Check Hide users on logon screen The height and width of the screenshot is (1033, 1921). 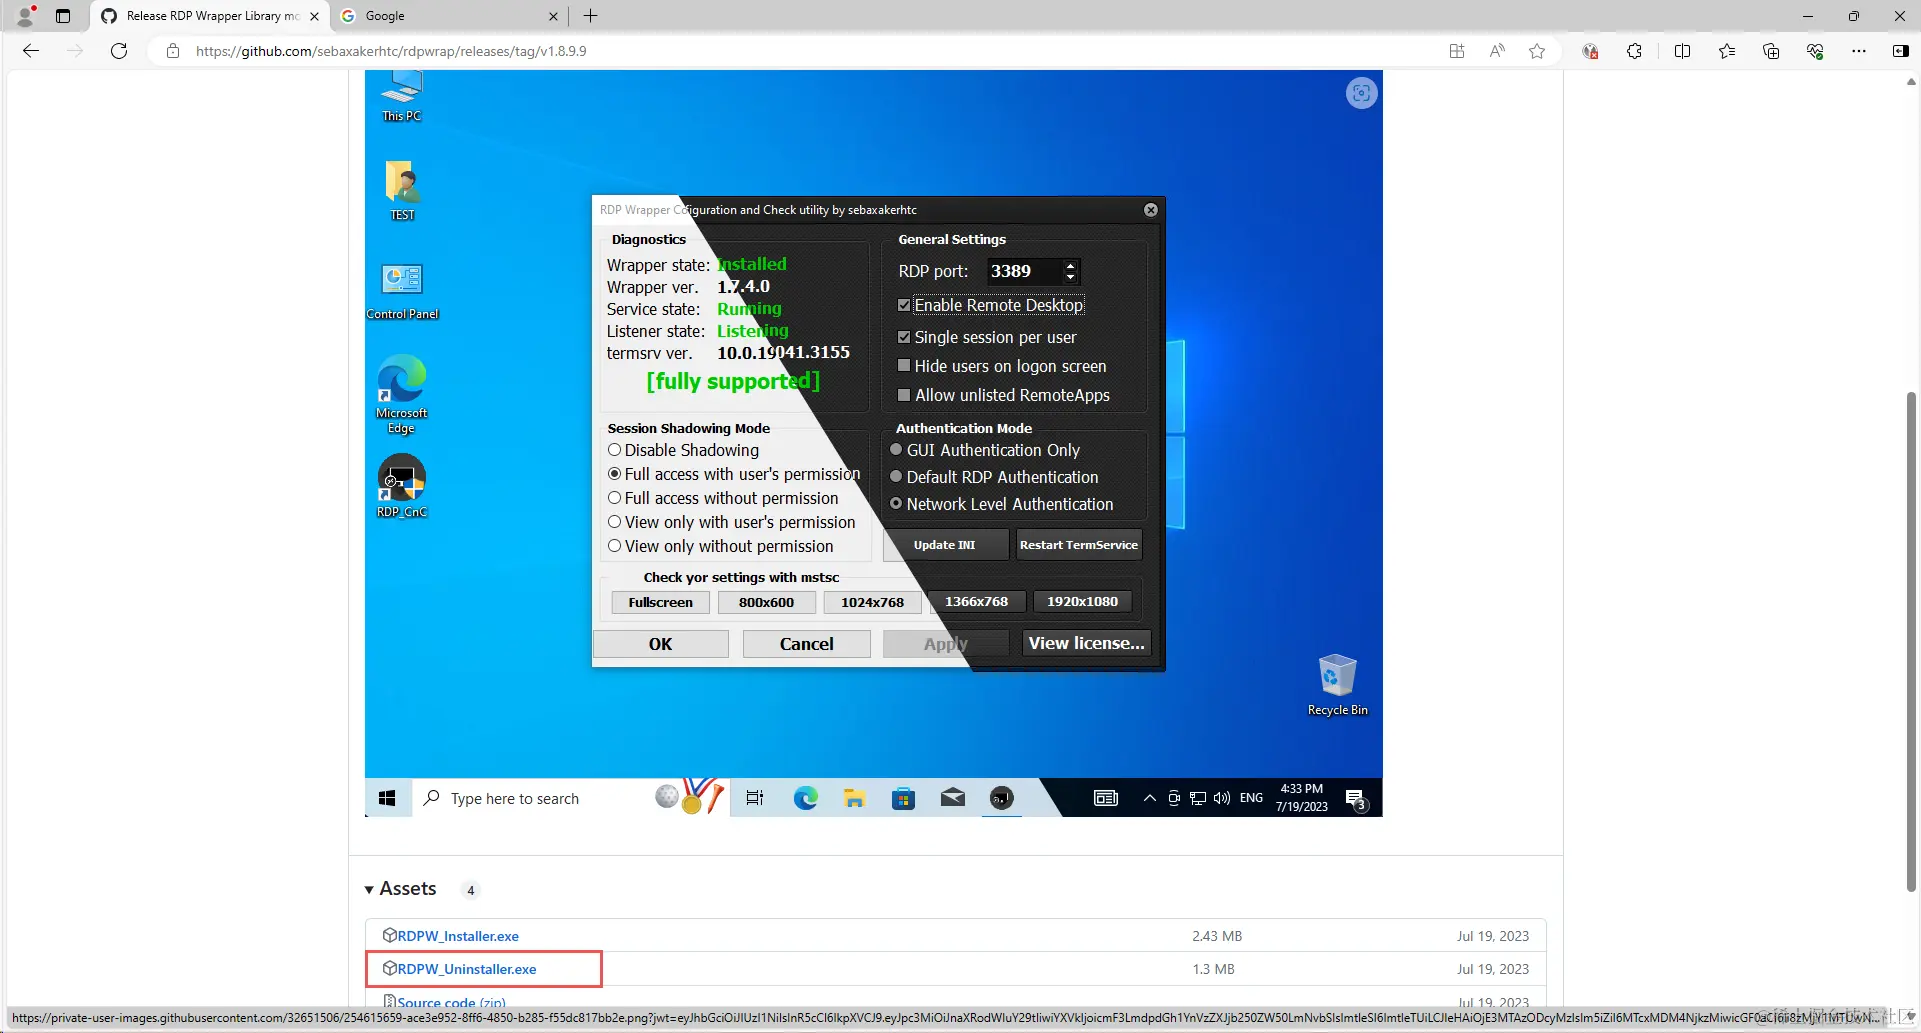click(x=904, y=366)
